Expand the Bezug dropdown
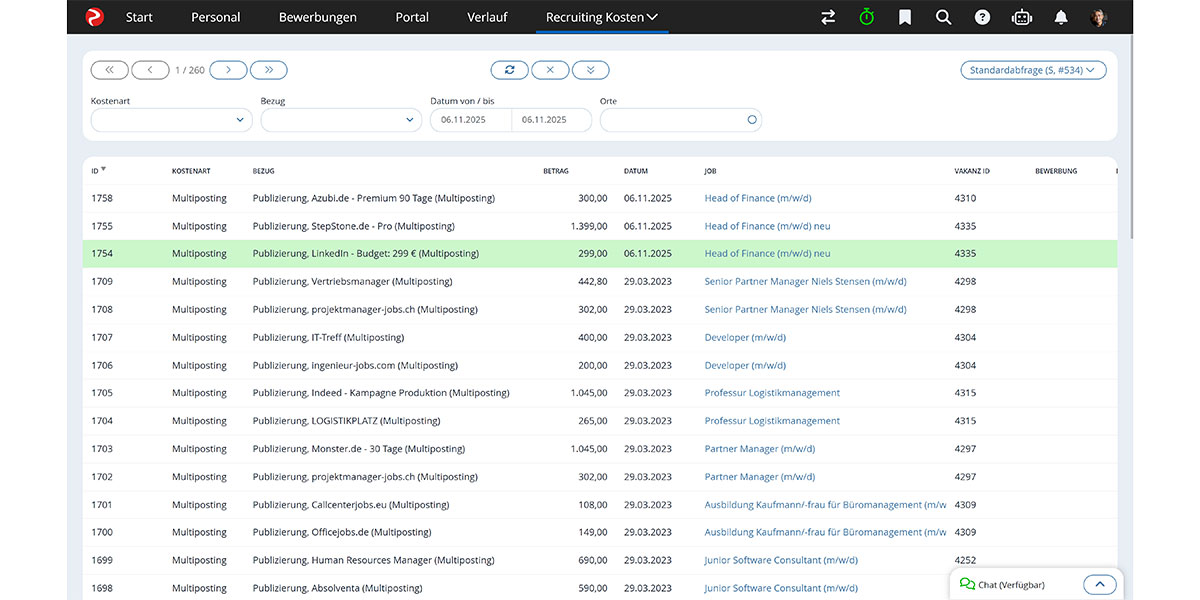The width and height of the screenshot is (1200, 600). click(341, 120)
